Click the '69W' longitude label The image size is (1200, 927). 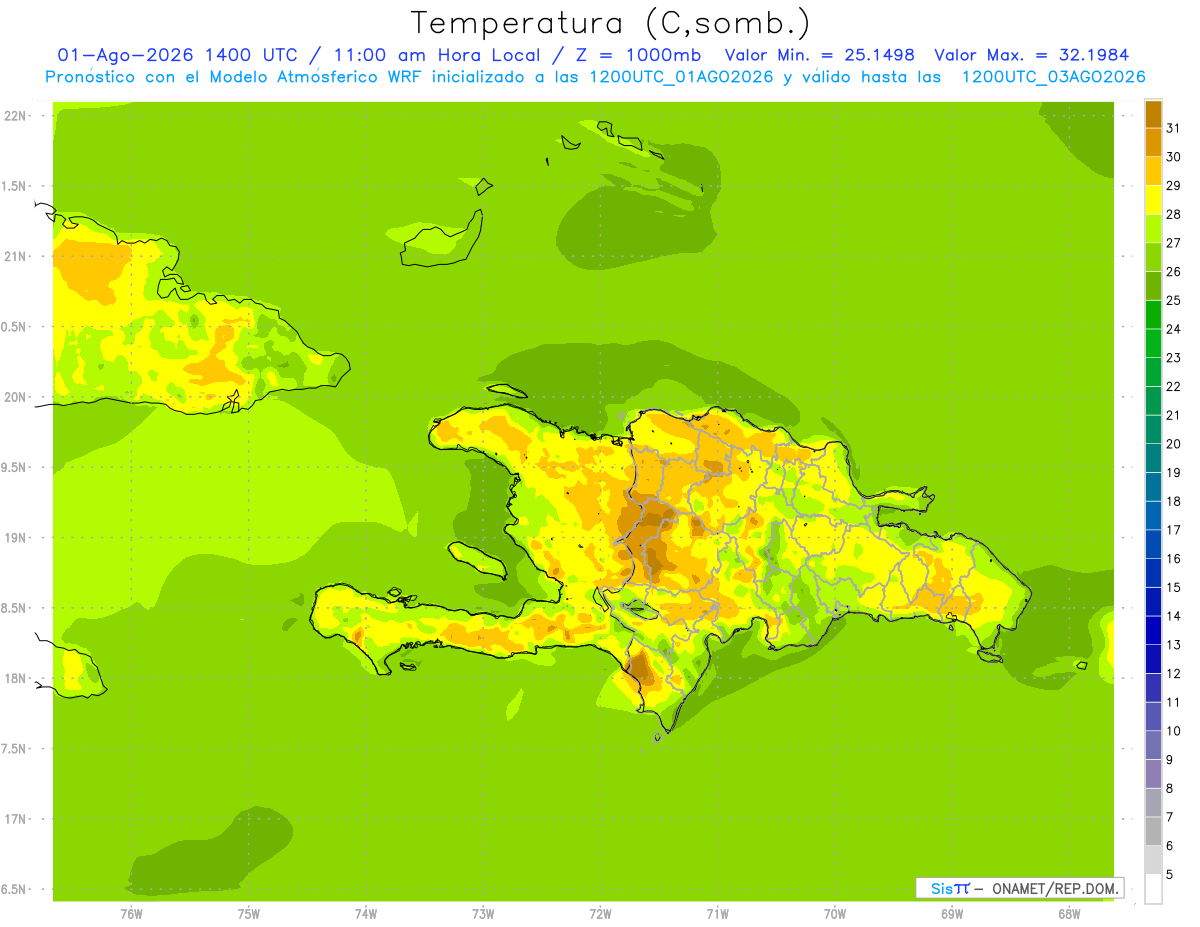952,913
